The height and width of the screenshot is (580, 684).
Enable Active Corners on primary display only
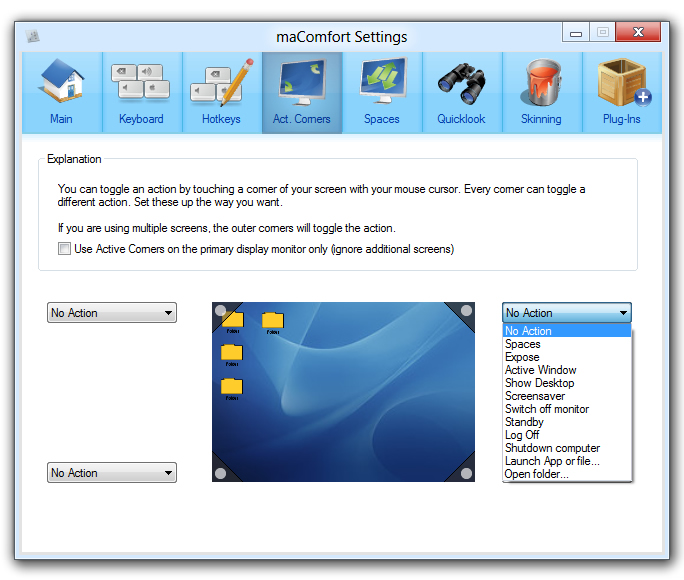tap(65, 249)
